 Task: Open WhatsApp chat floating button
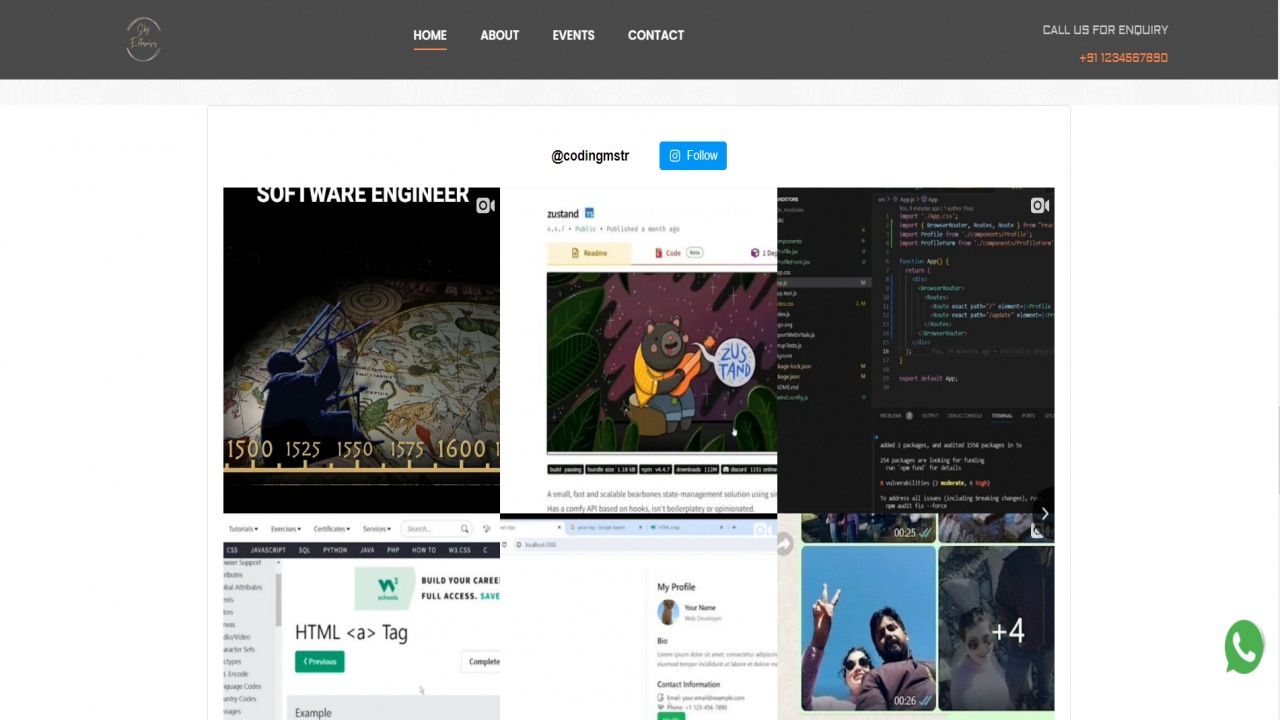(x=1245, y=647)
